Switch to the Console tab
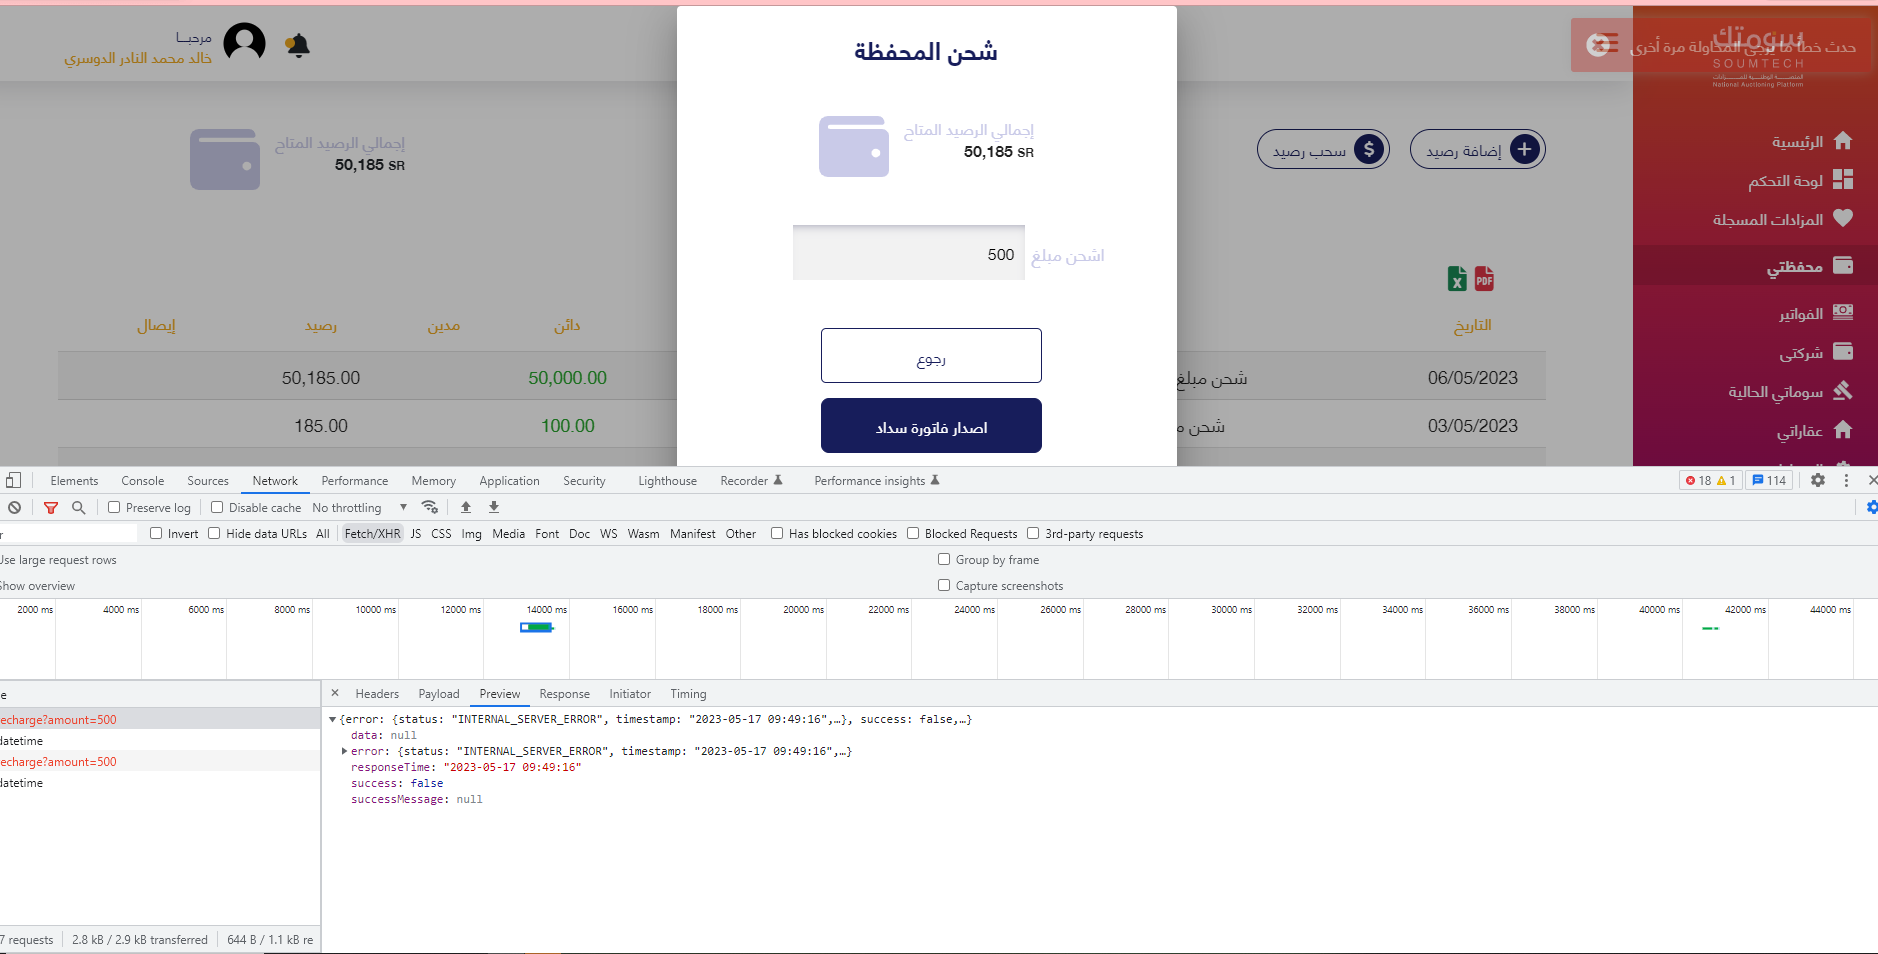The image size is (1878, 954). [143, 481]
